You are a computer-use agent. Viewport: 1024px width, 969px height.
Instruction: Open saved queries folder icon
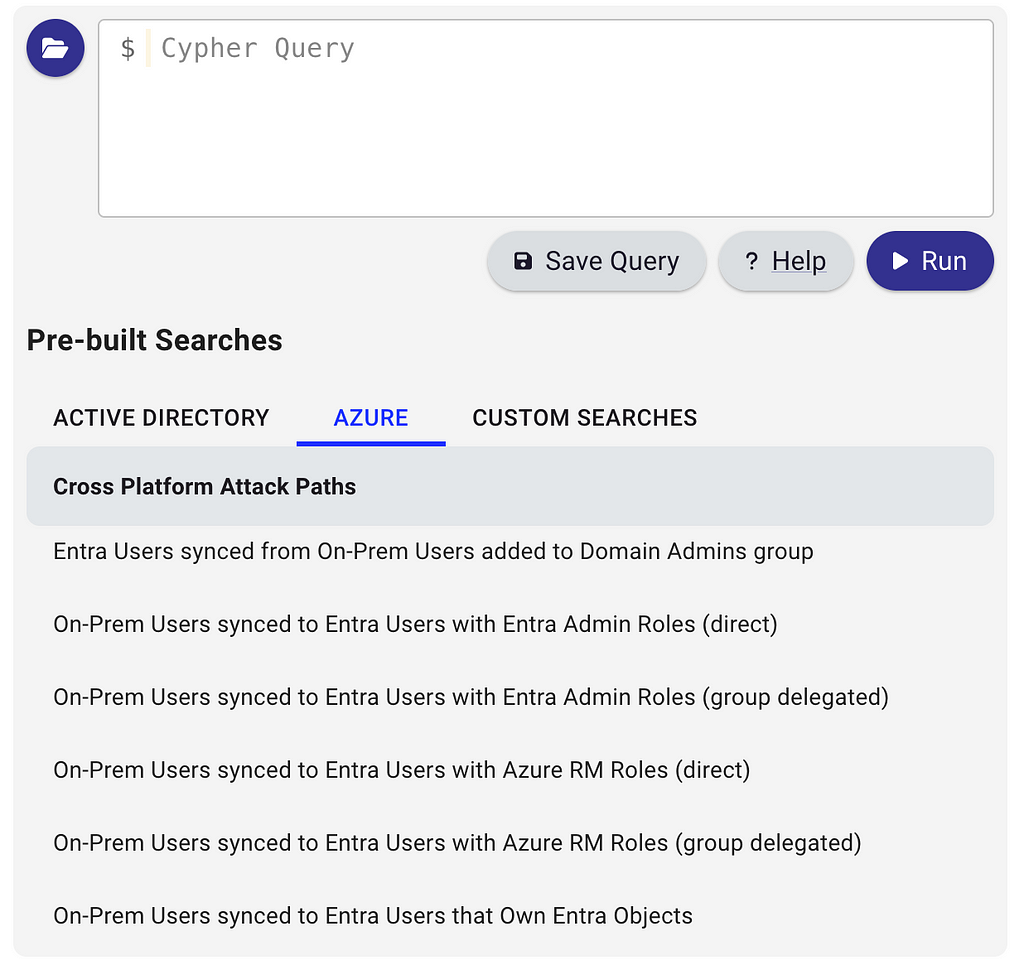55,48
